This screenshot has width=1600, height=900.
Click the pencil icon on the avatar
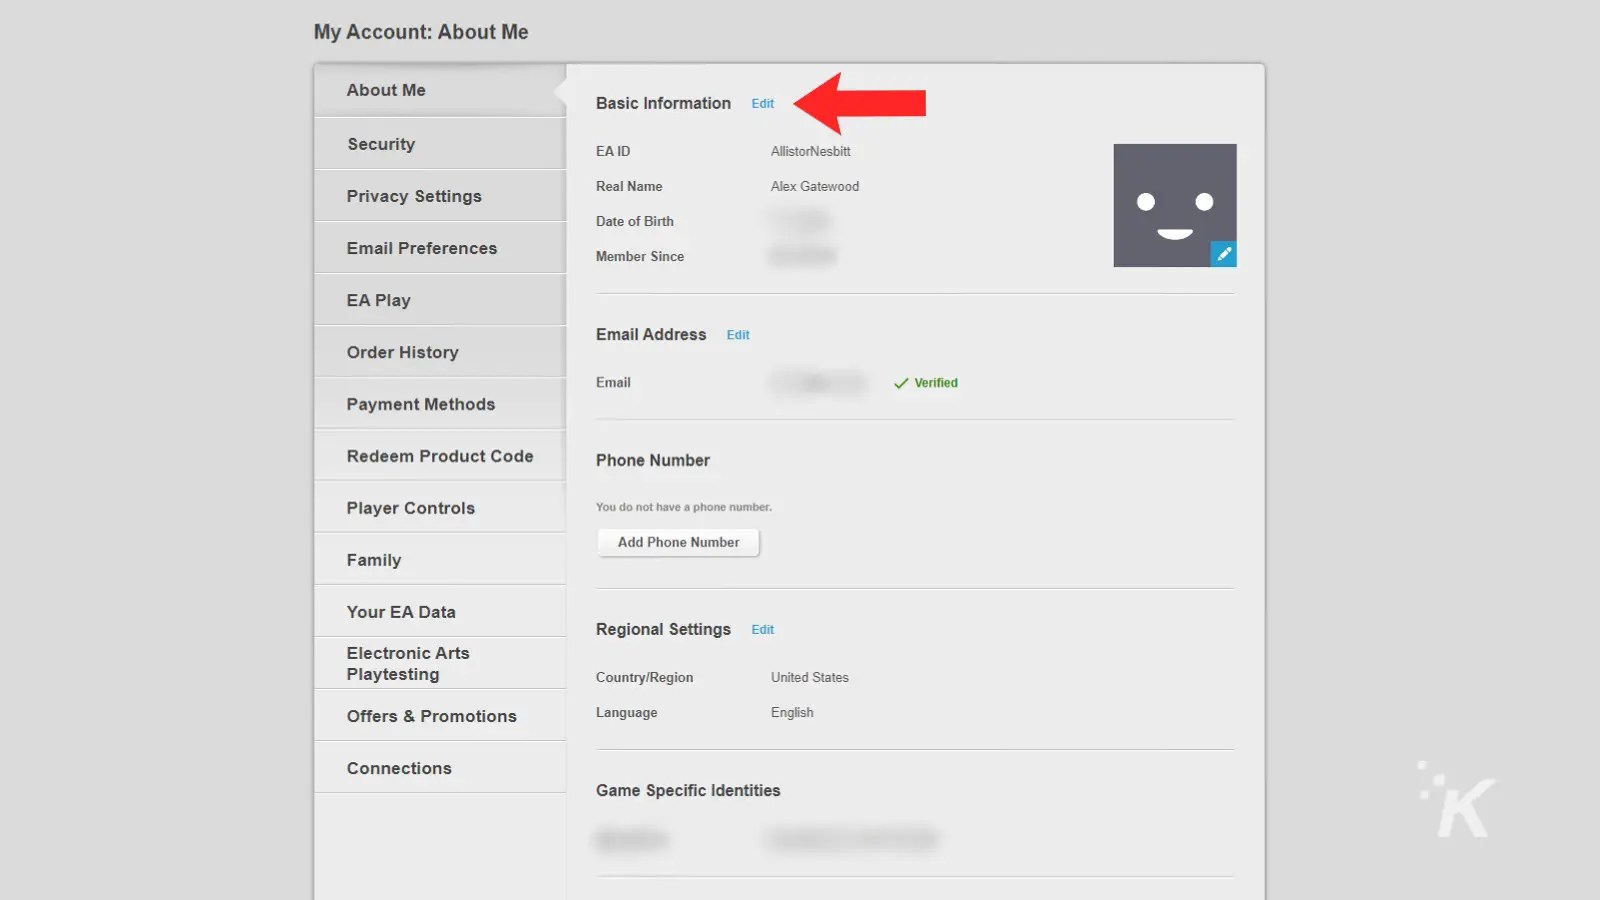(x=1224, y=254)
